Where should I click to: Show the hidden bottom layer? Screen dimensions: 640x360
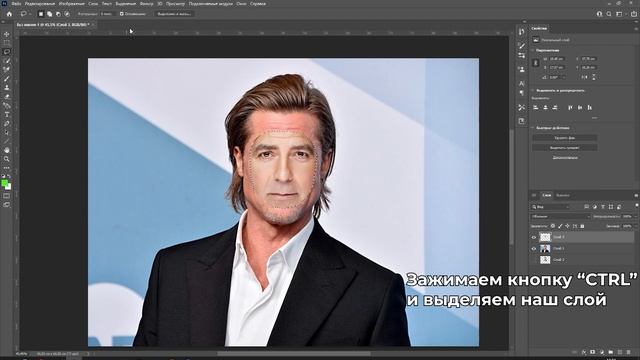coord(534,260)
